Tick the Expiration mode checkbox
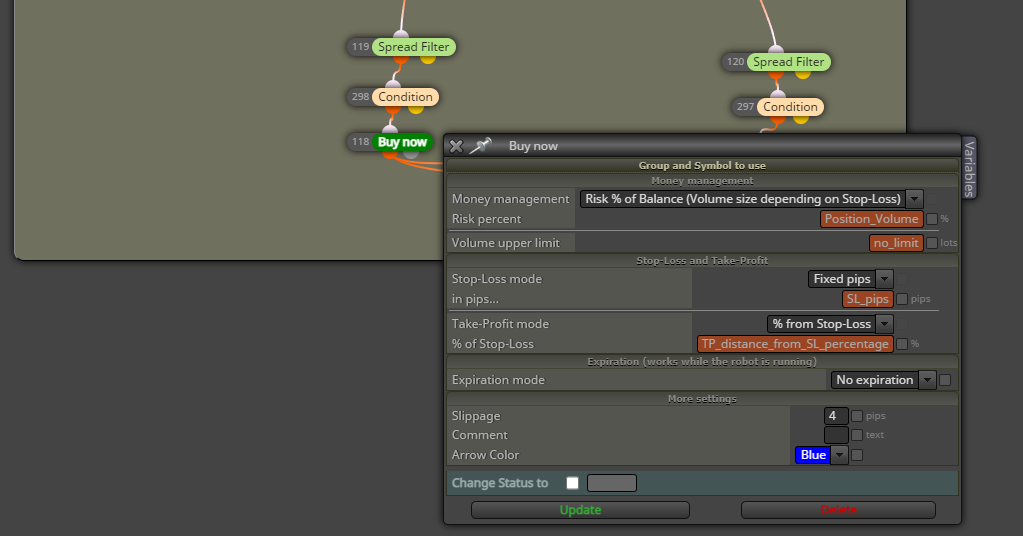 tap(945, 380)
